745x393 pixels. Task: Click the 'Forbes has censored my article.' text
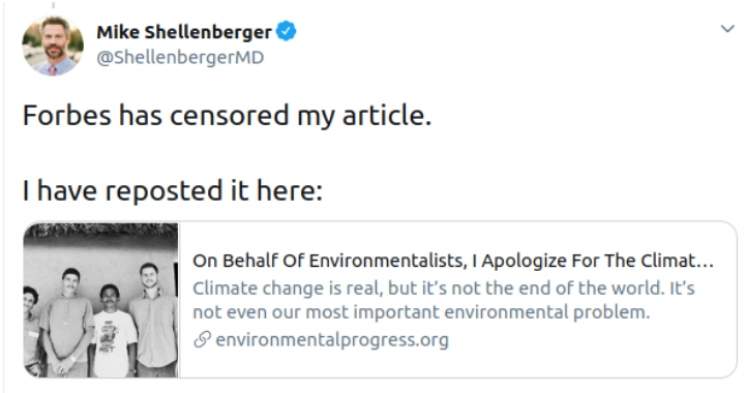click(x=227, y=115)
